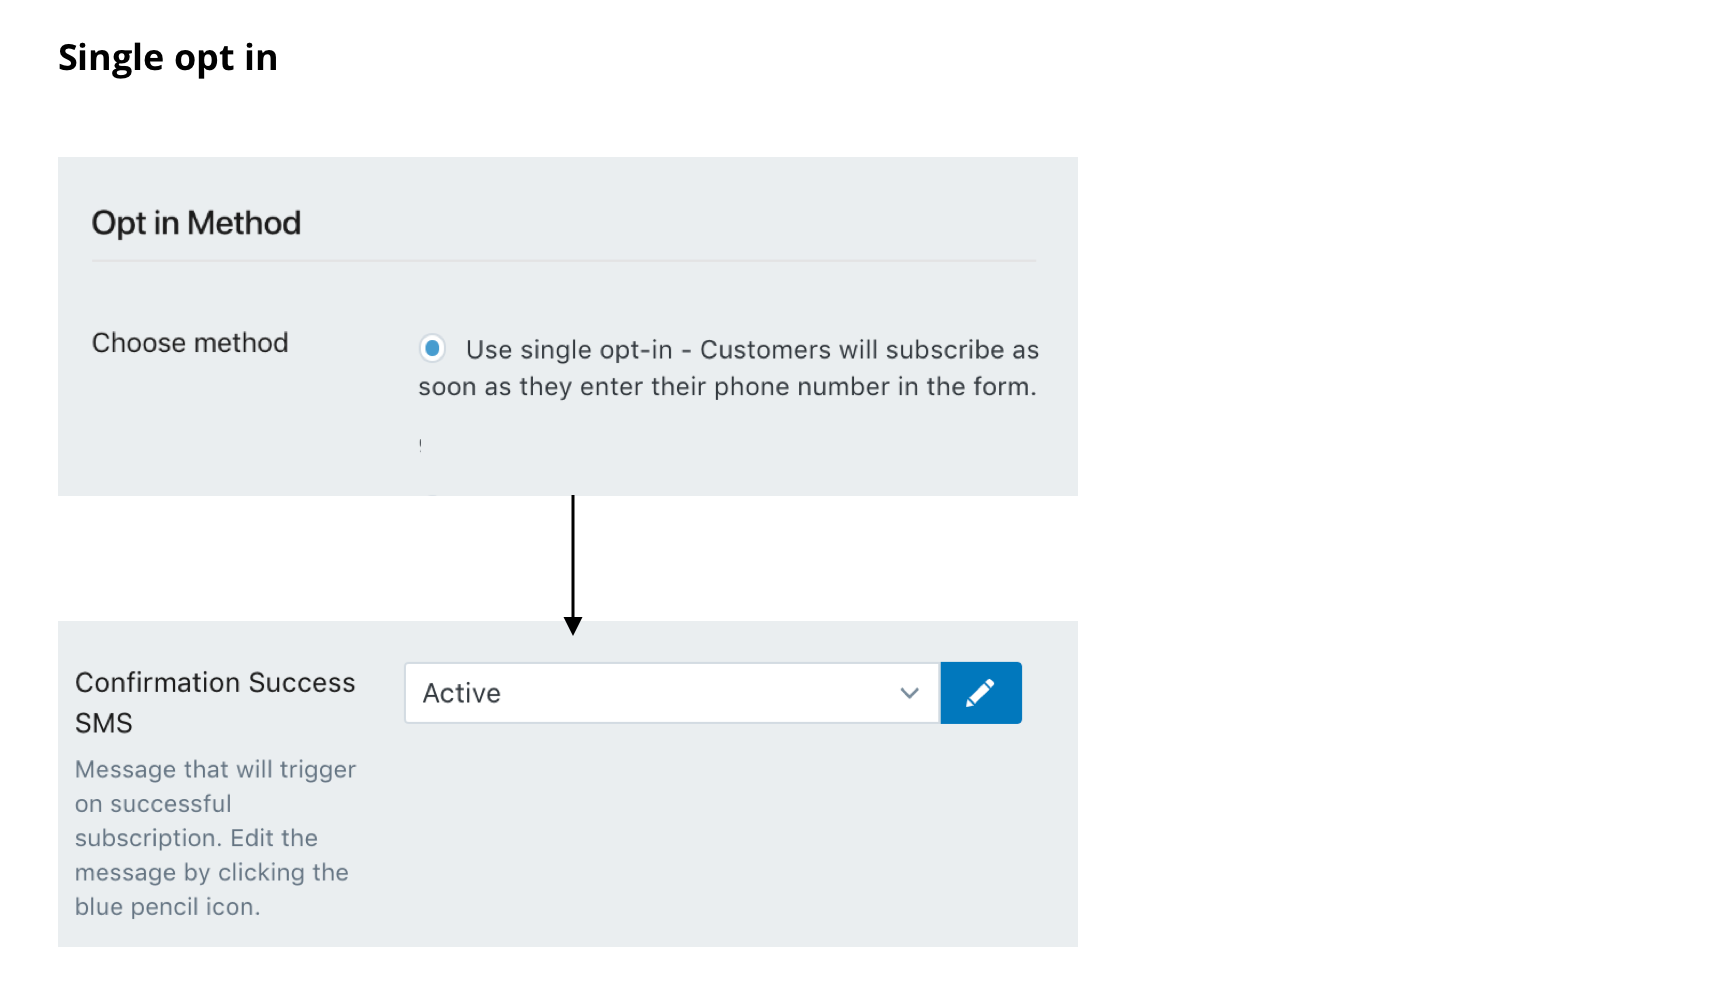Select the Use single opt-in radio button
This screenshot has height=1004, width=1734.
pyautogui.click(x=432, y=349)
